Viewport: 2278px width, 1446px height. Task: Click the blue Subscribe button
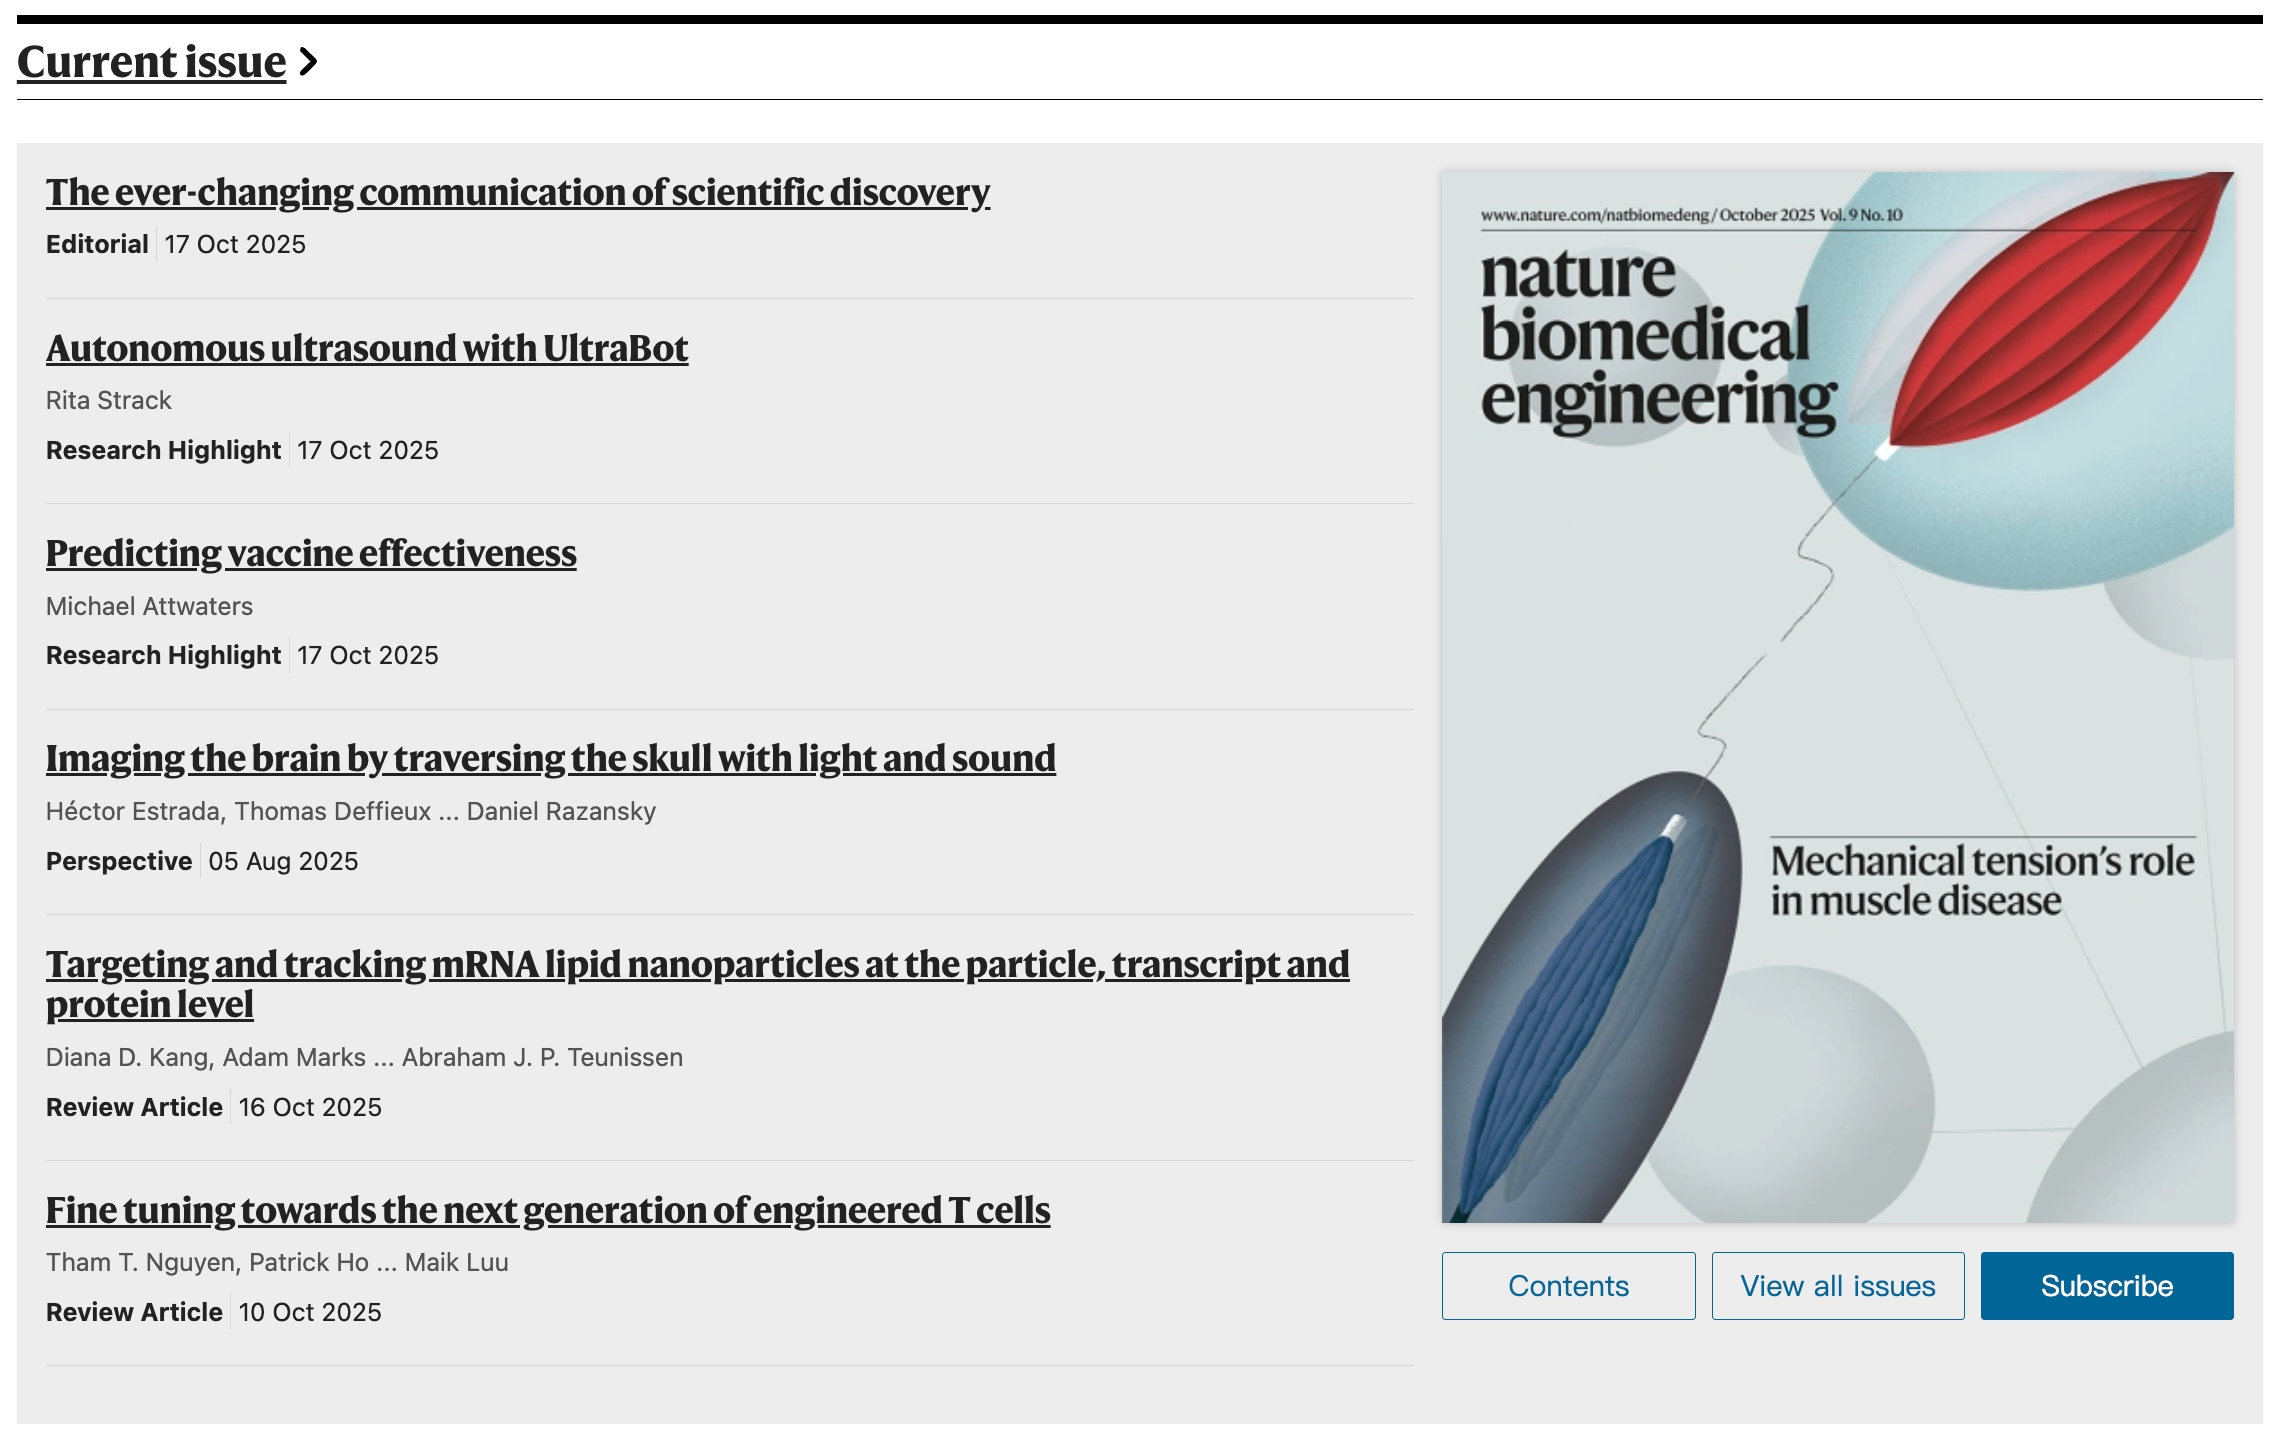[x=2106, y=1285]
